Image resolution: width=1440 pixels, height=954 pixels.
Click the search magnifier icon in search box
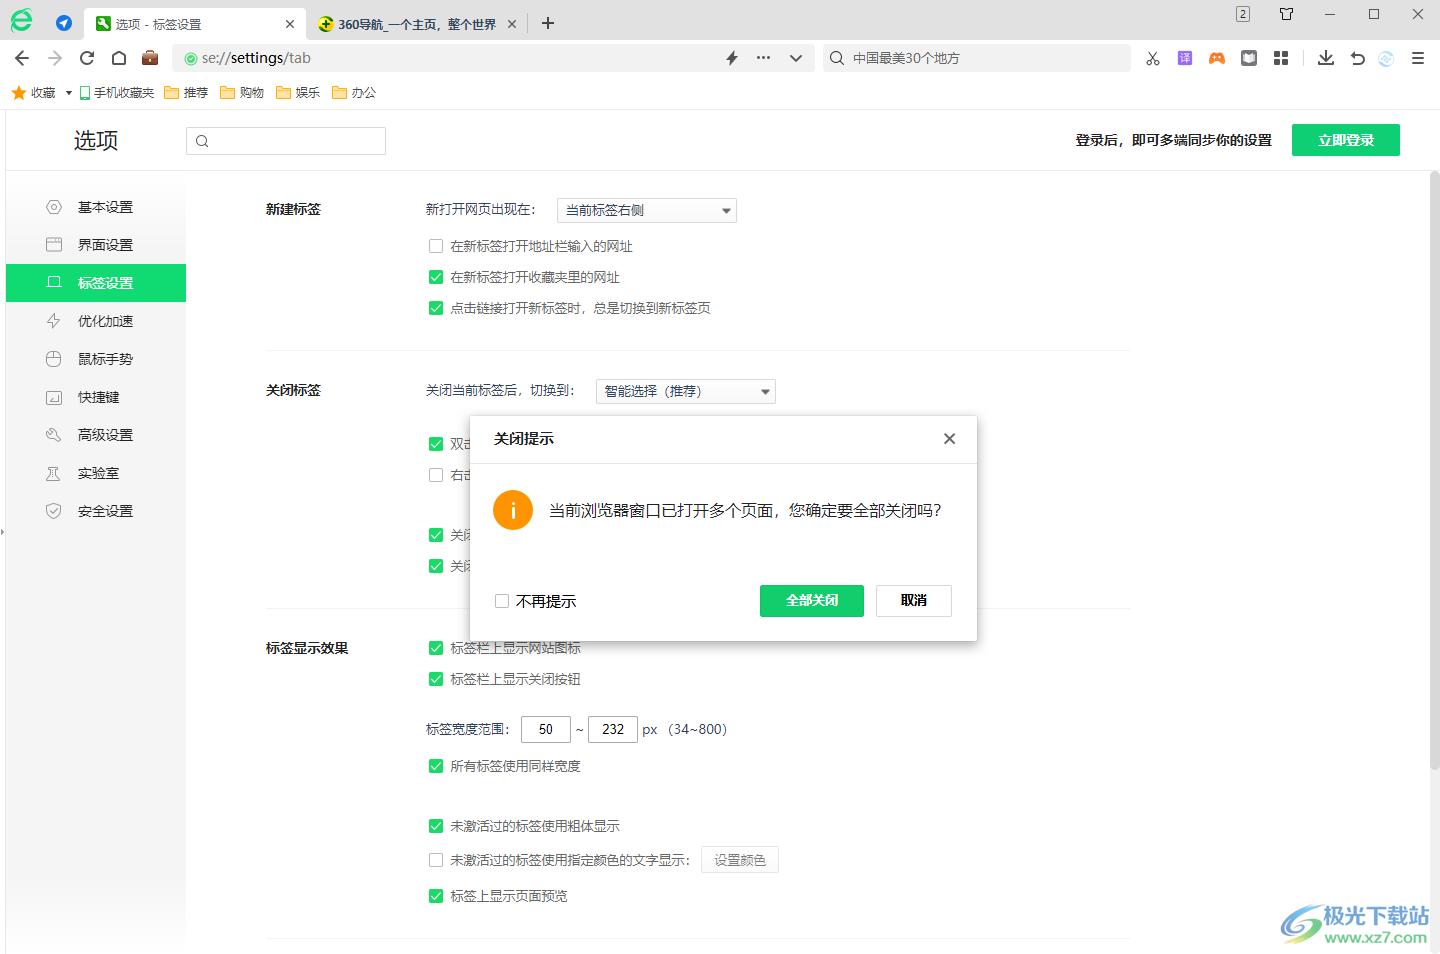pyautogui.click(x=837, y=58)
